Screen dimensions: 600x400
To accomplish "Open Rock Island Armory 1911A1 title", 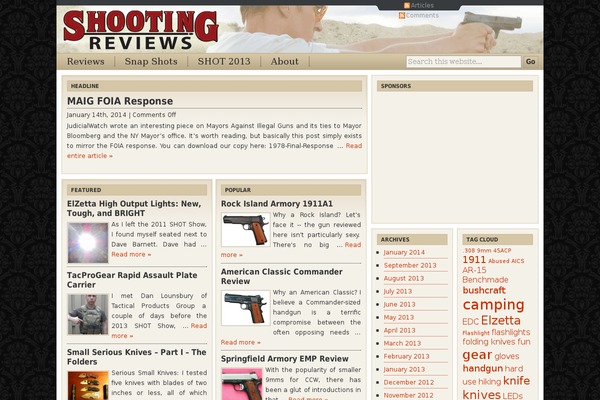I will pos(277,204).
